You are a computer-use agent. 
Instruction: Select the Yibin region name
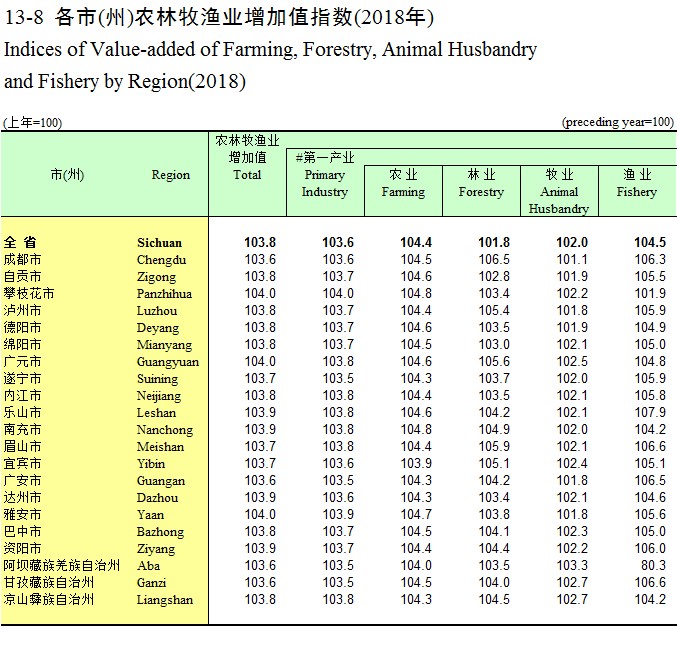tap(151, 464)
